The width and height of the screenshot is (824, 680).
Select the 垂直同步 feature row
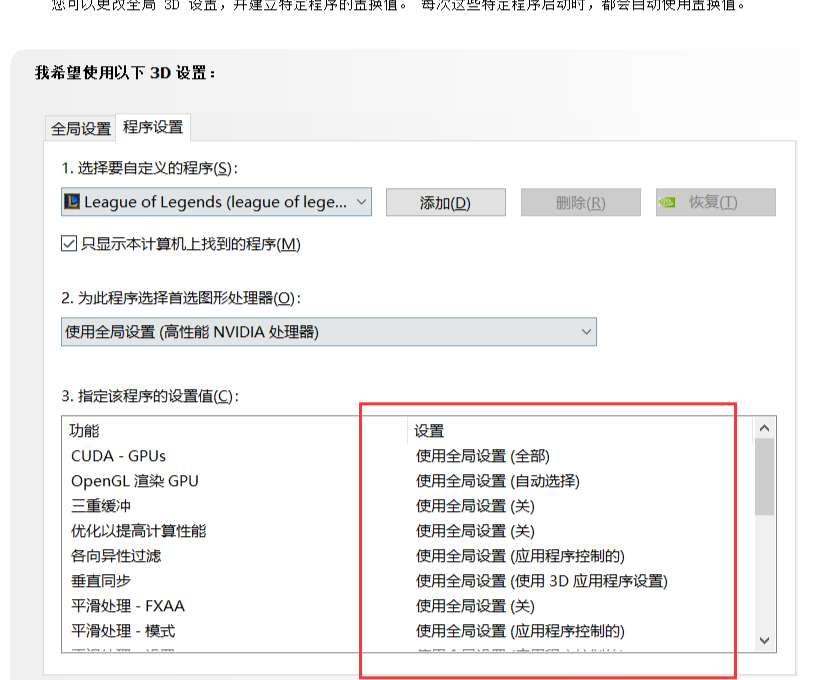(x=407, y=581)
